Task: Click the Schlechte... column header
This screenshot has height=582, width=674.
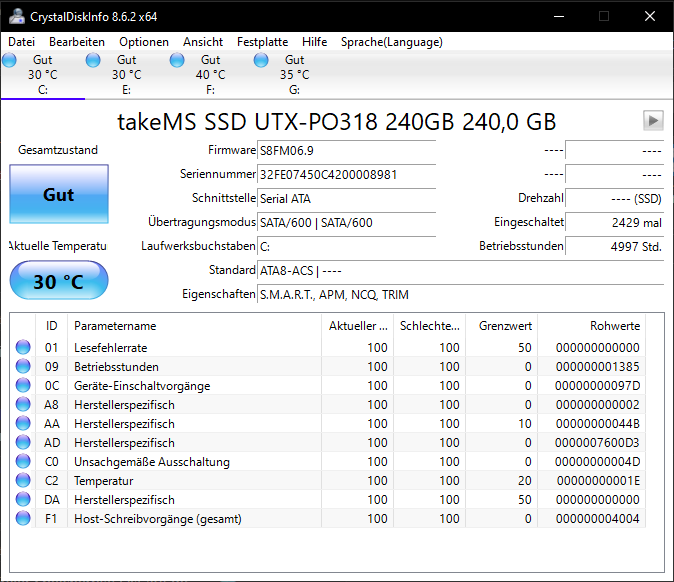Action: coord(430,326)
